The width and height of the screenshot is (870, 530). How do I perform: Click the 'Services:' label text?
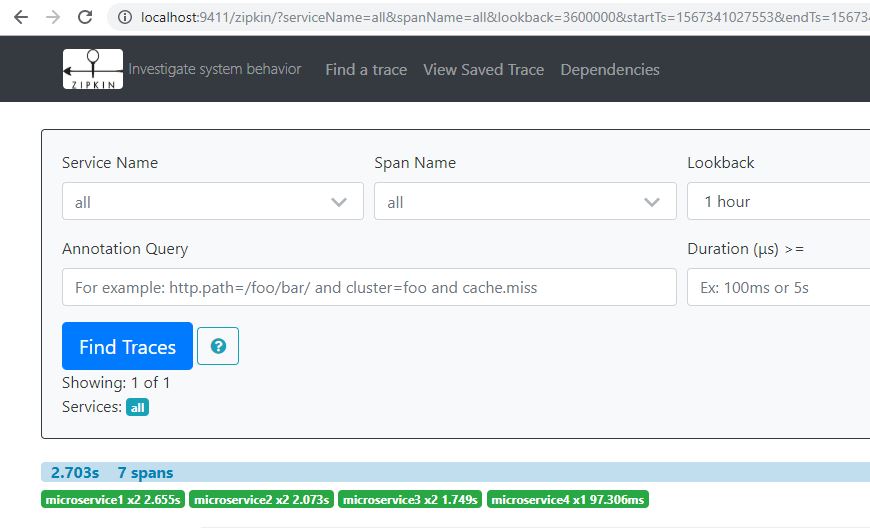(92, 407)
